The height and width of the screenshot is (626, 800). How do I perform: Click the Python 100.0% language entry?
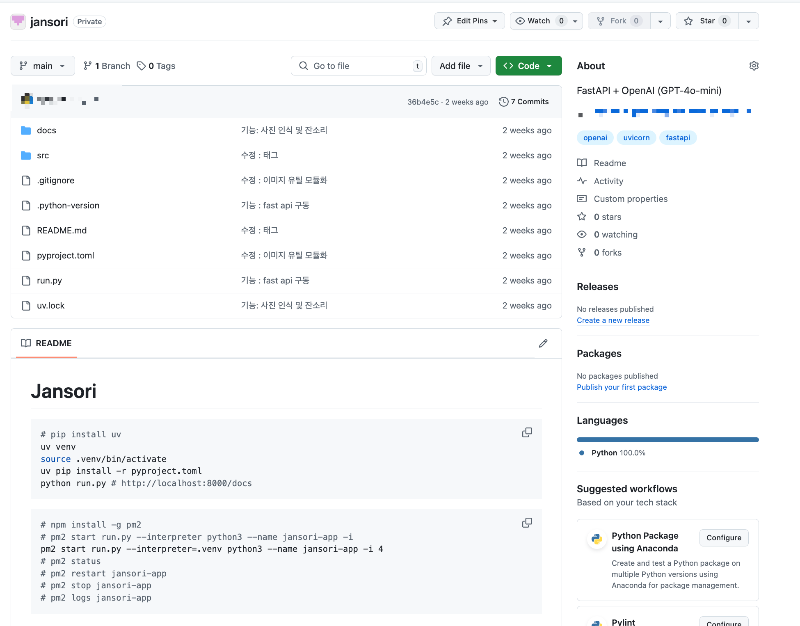(x=613, y=453)
